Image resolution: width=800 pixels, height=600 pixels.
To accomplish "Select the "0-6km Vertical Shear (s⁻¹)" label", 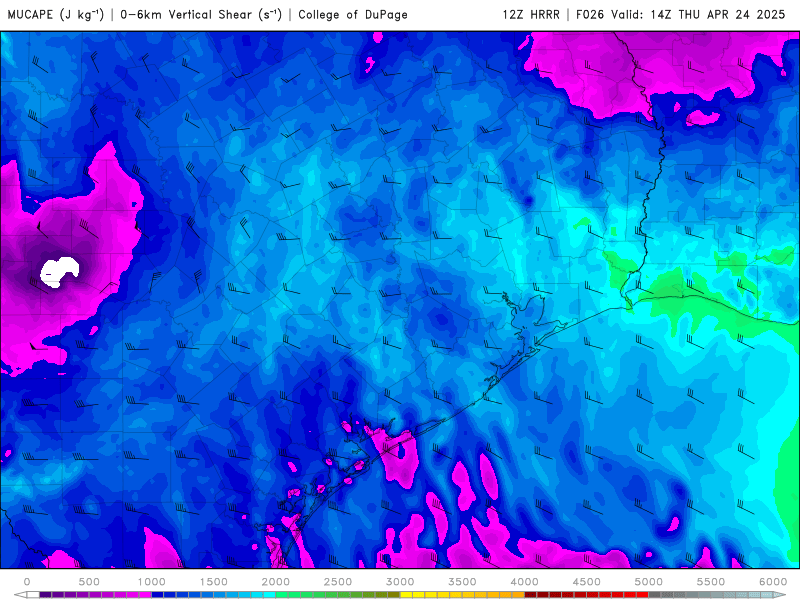I will (x=201, y=14).
